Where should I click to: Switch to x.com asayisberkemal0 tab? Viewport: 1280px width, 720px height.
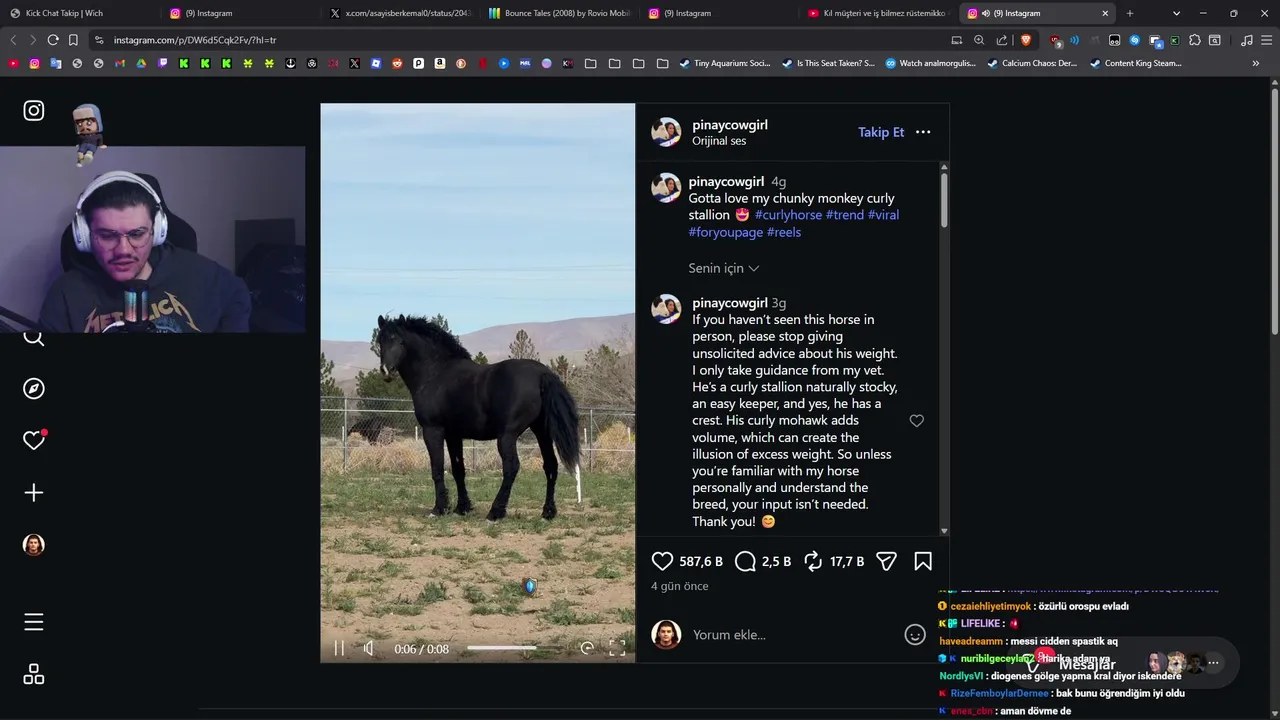(x=400, y=13)
